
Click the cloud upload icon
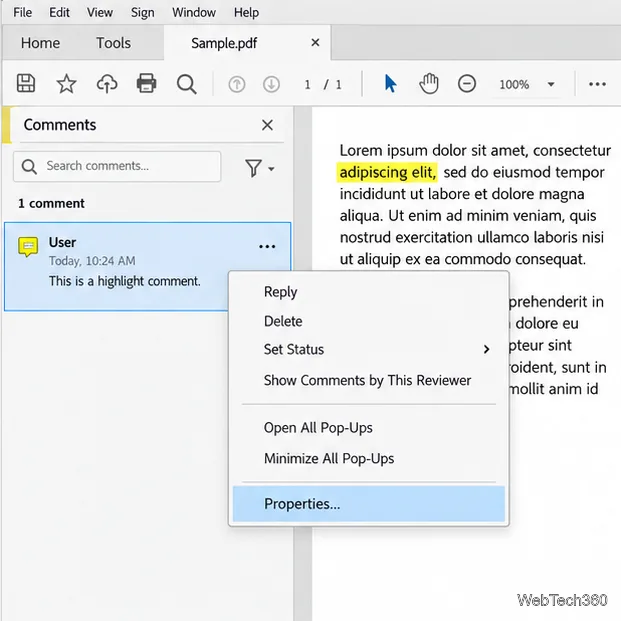coord(107,84)
